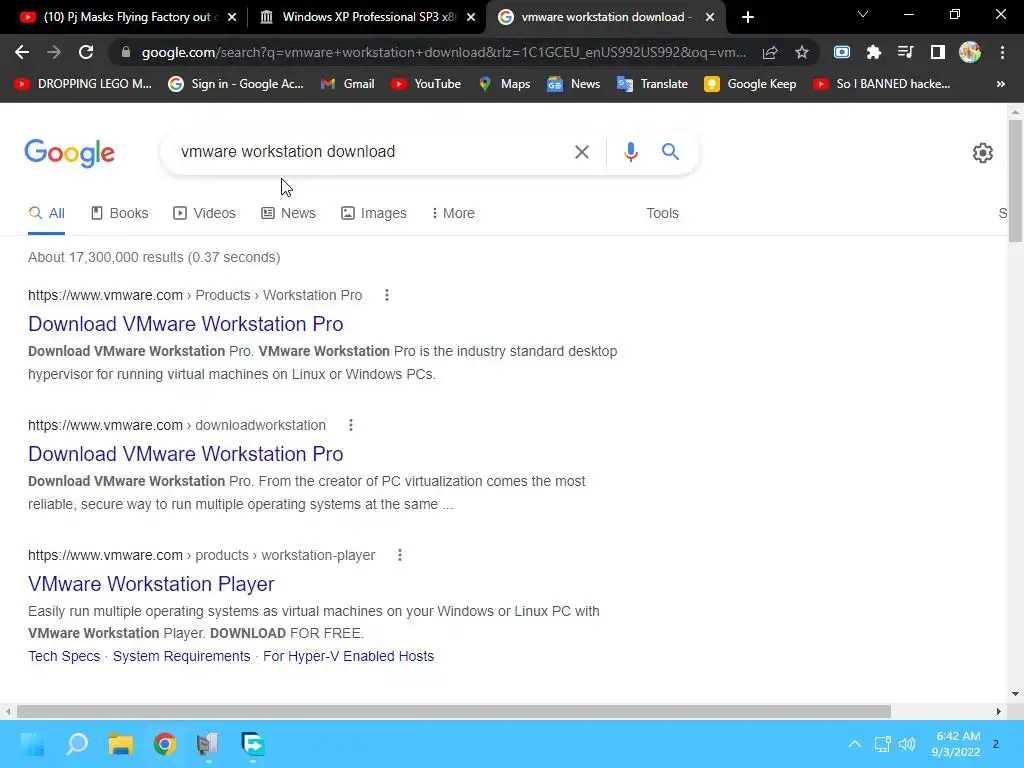This screenshot has height=768, width=1024.
Task: Click the scroll down arrow
Action: click(1015, 694)
